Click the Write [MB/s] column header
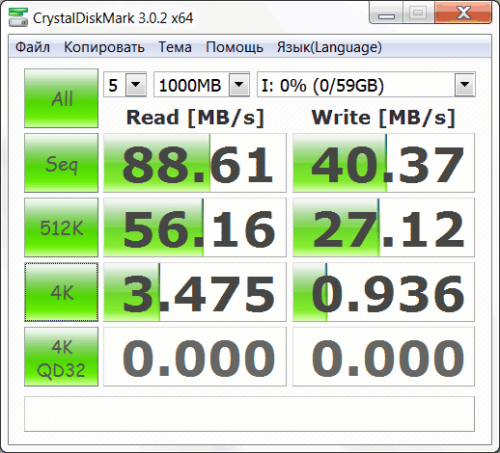 [x=383, y=118]
